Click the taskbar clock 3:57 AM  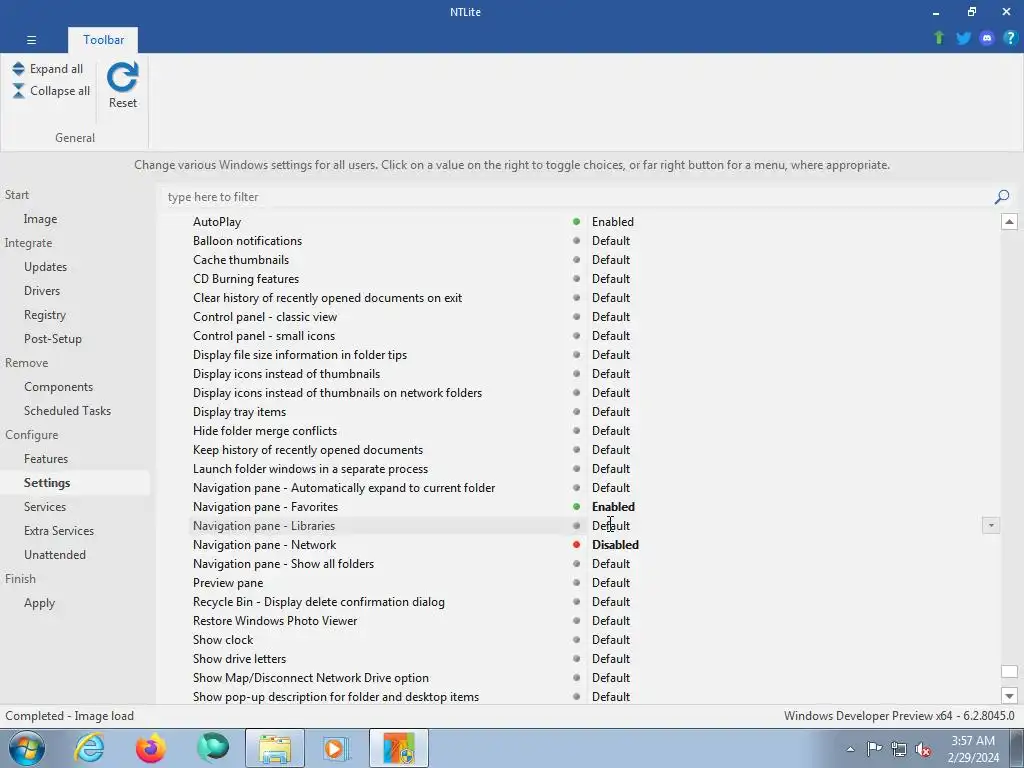point(973,741)
